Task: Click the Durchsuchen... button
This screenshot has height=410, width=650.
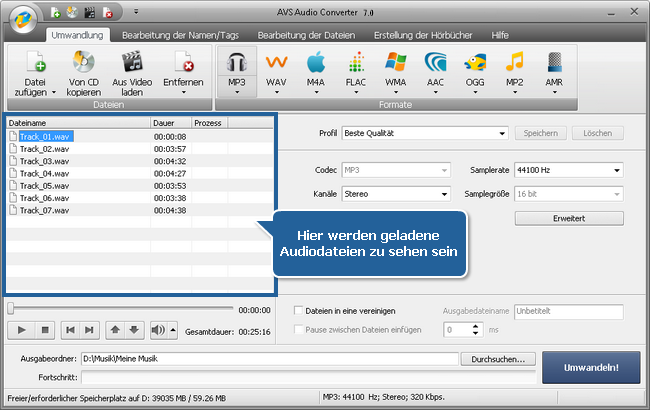Action: coord(499,358)
